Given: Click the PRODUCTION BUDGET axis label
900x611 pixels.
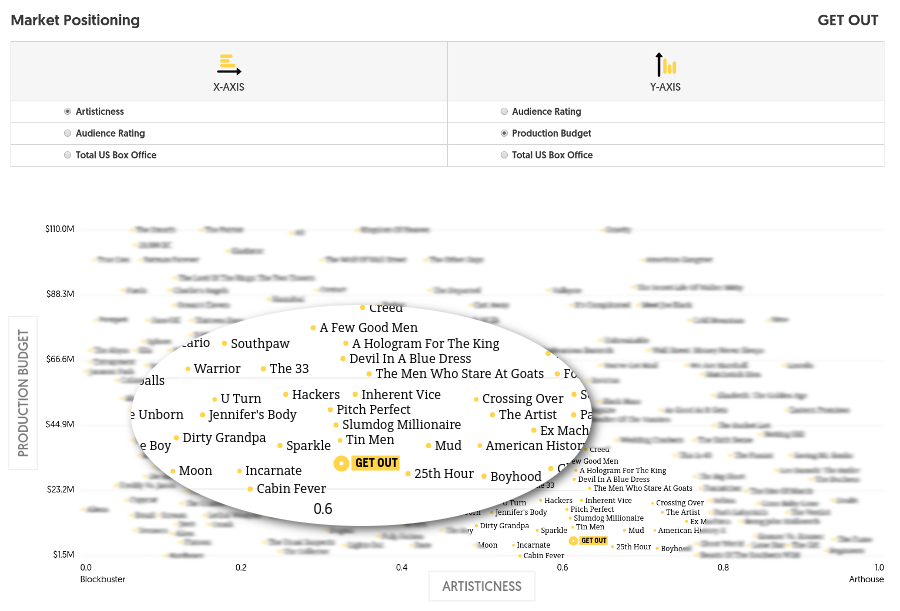Looking at the screenshot, I should tap(23, 393).
